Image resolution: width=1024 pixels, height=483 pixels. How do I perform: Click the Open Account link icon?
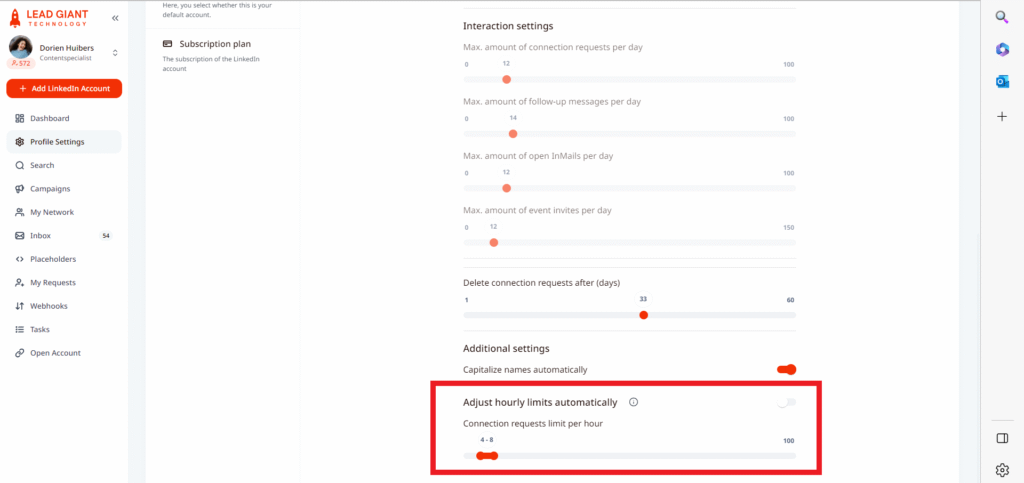coord(19,353)
